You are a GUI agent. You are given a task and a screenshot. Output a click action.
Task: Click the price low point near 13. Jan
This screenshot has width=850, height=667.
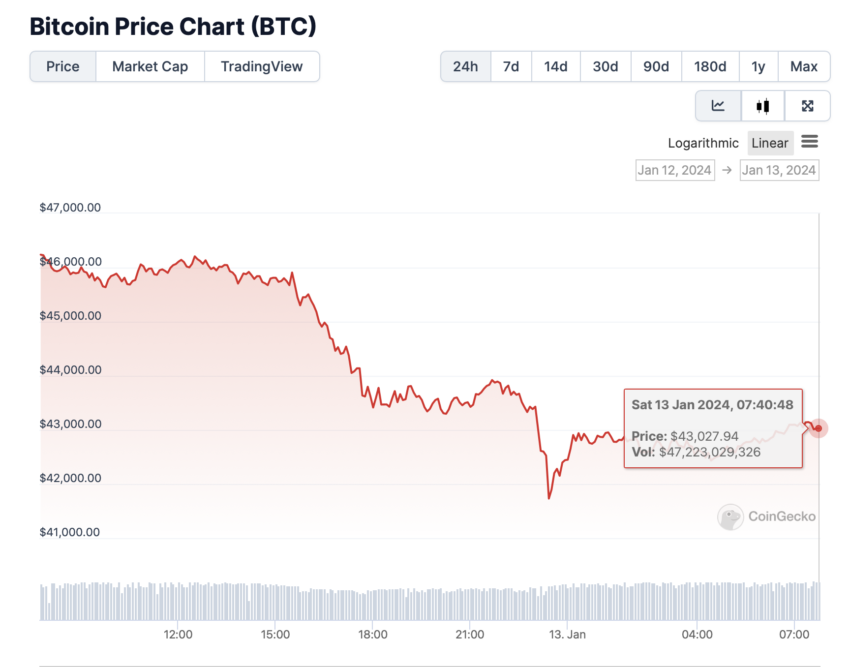point(549,497)
